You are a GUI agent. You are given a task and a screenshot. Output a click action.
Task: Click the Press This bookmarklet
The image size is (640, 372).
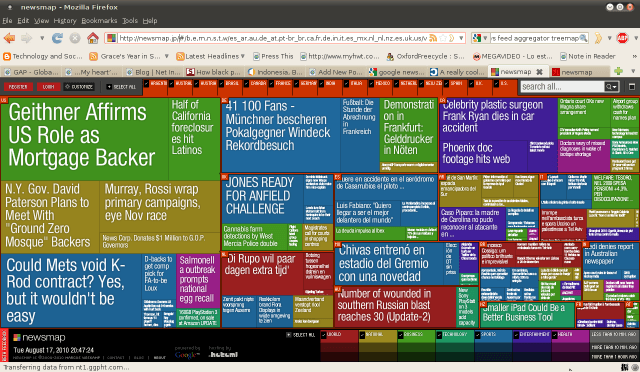coord(273,56)
